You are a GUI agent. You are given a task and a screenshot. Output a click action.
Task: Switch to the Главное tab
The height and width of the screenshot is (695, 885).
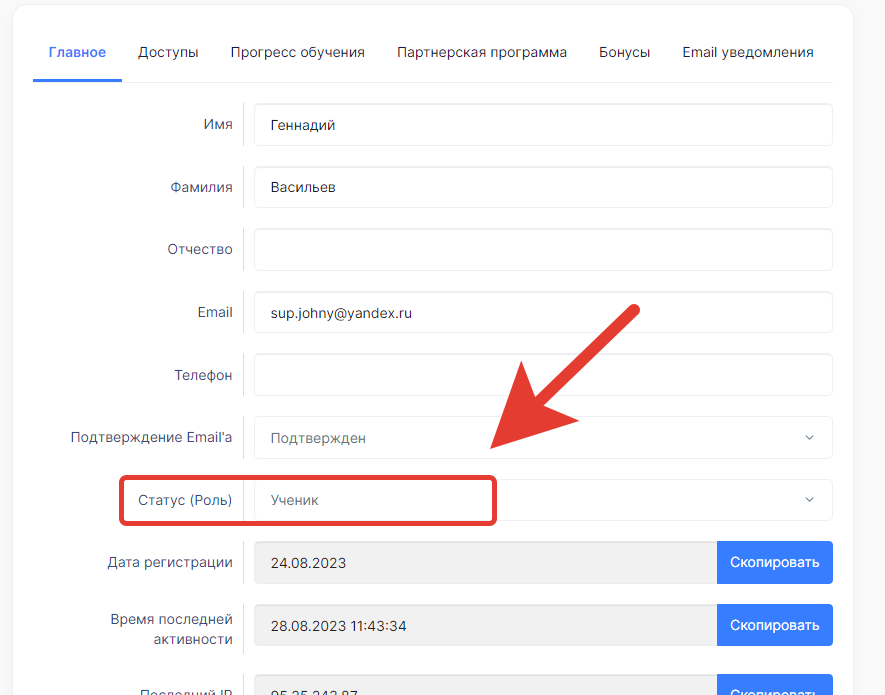[77, 52]
